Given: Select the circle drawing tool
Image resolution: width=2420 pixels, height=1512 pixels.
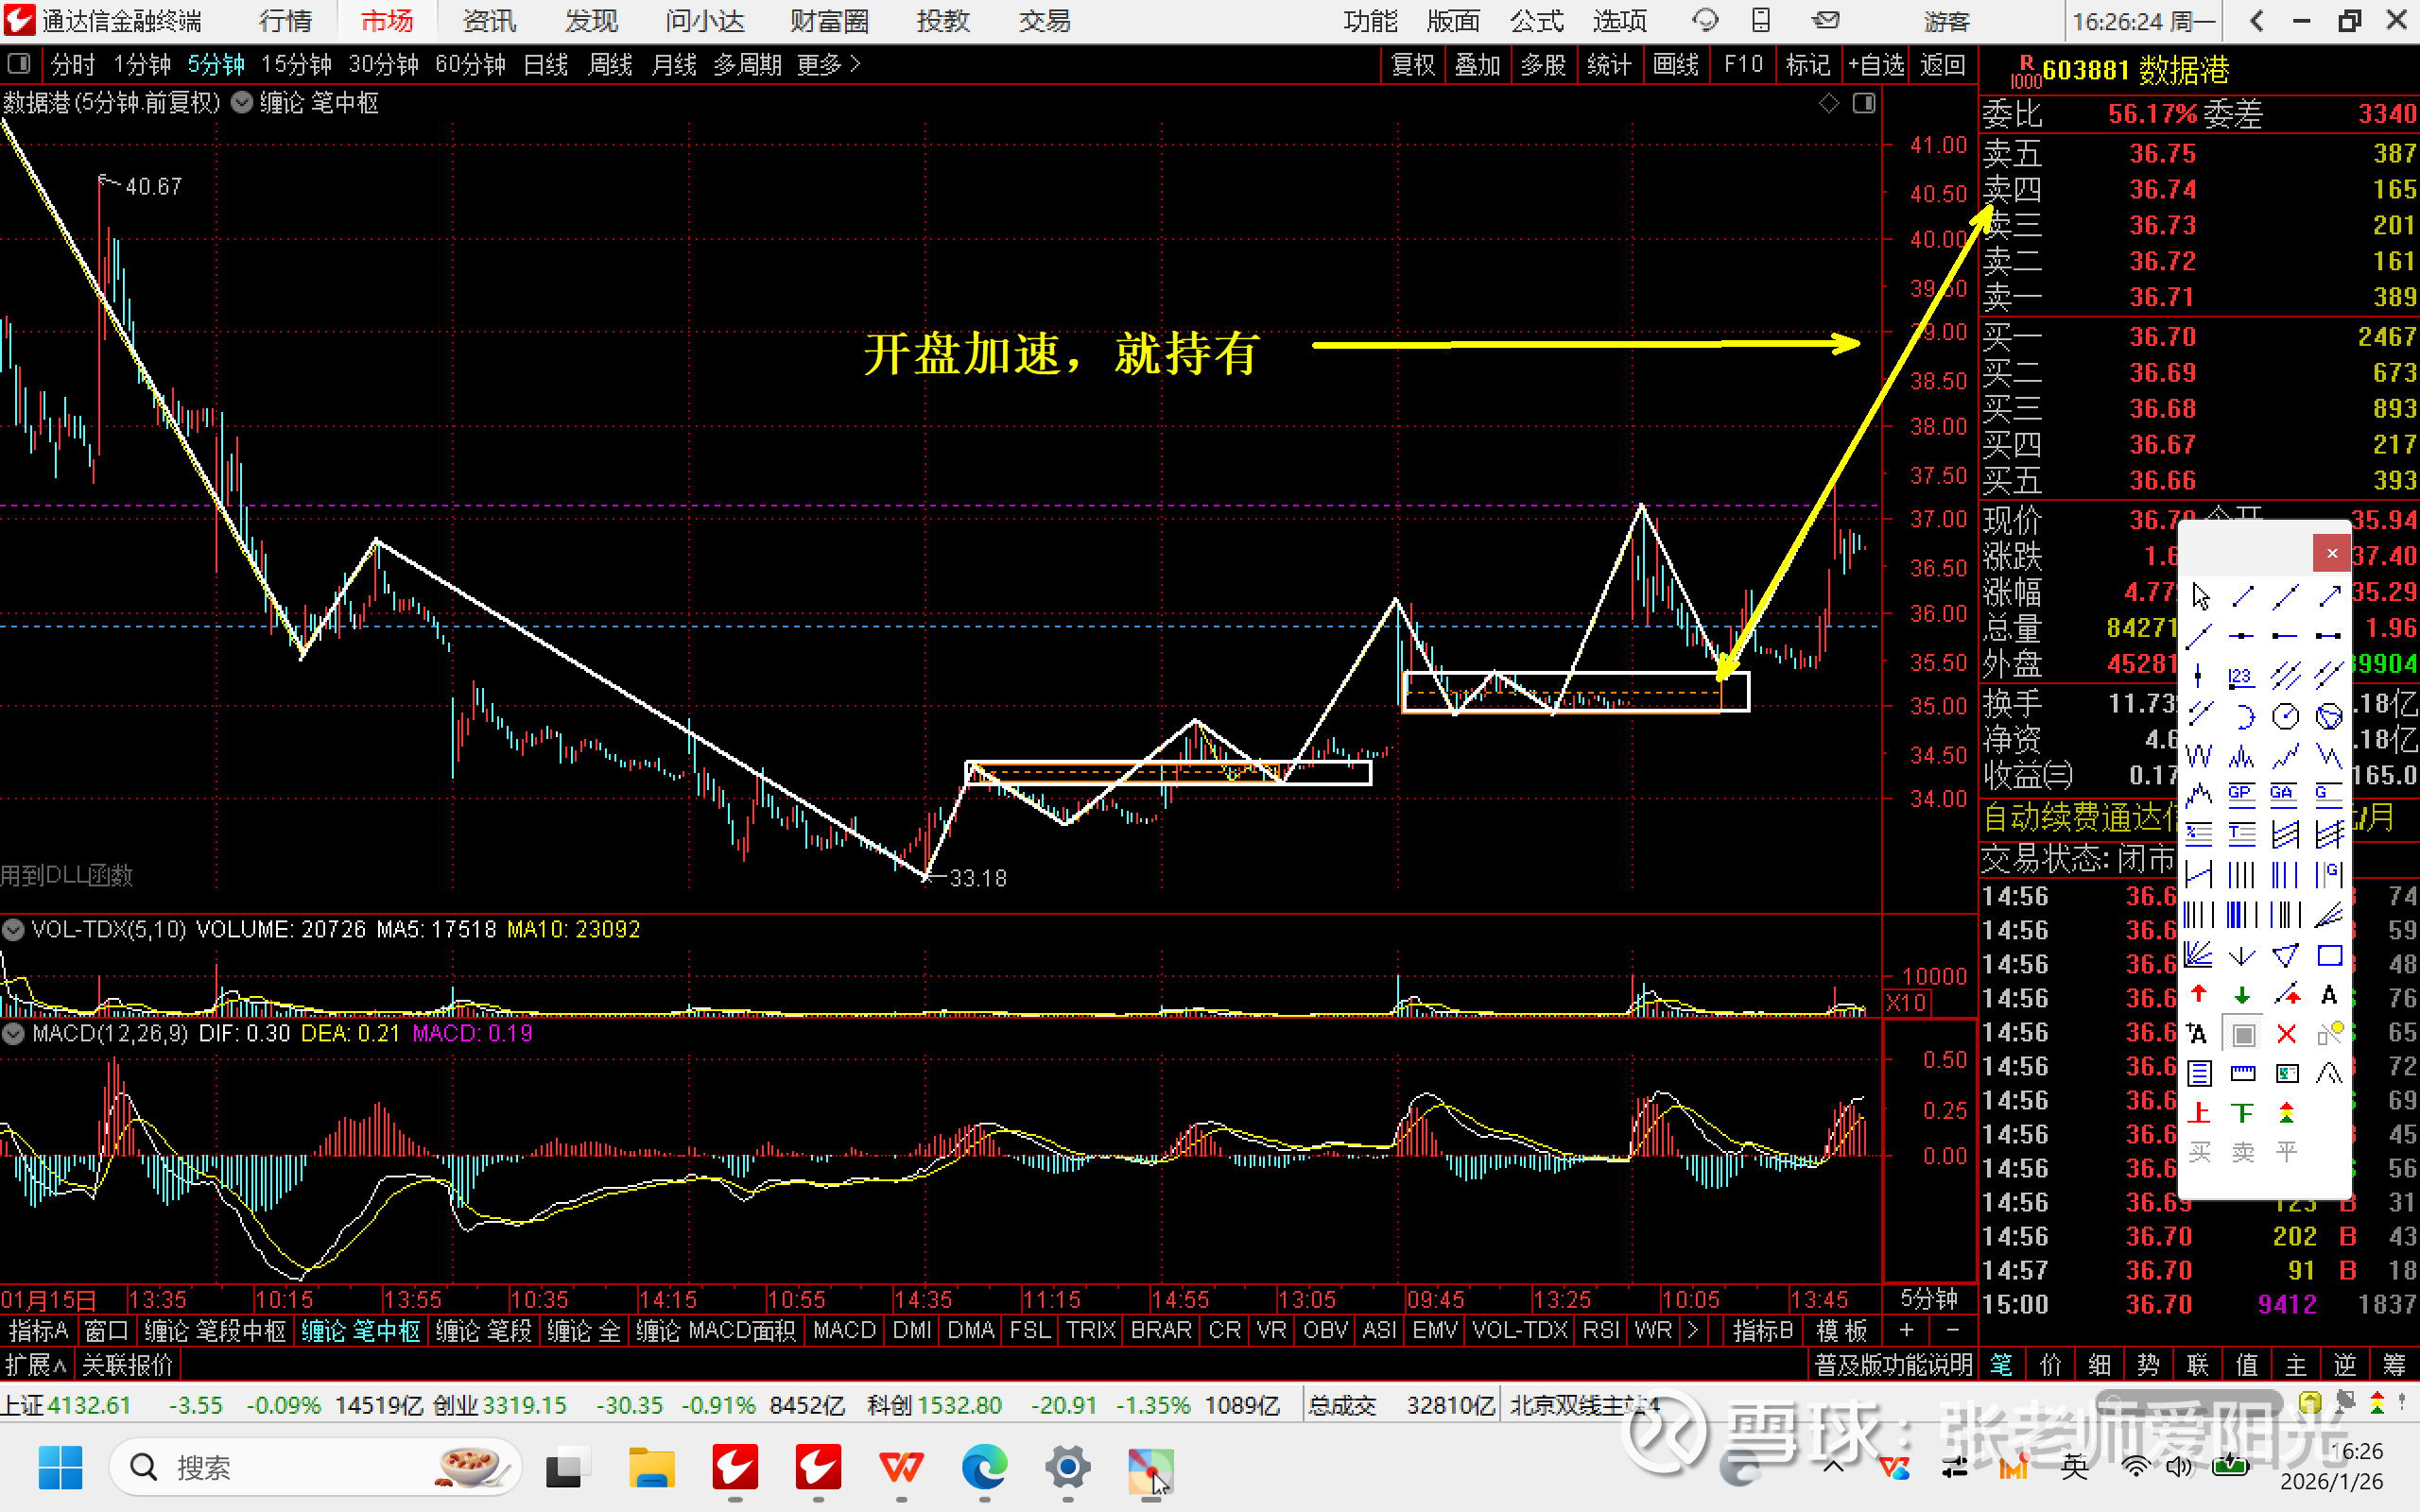Looking at the screenshot, I should click(x=2285, y=716).
